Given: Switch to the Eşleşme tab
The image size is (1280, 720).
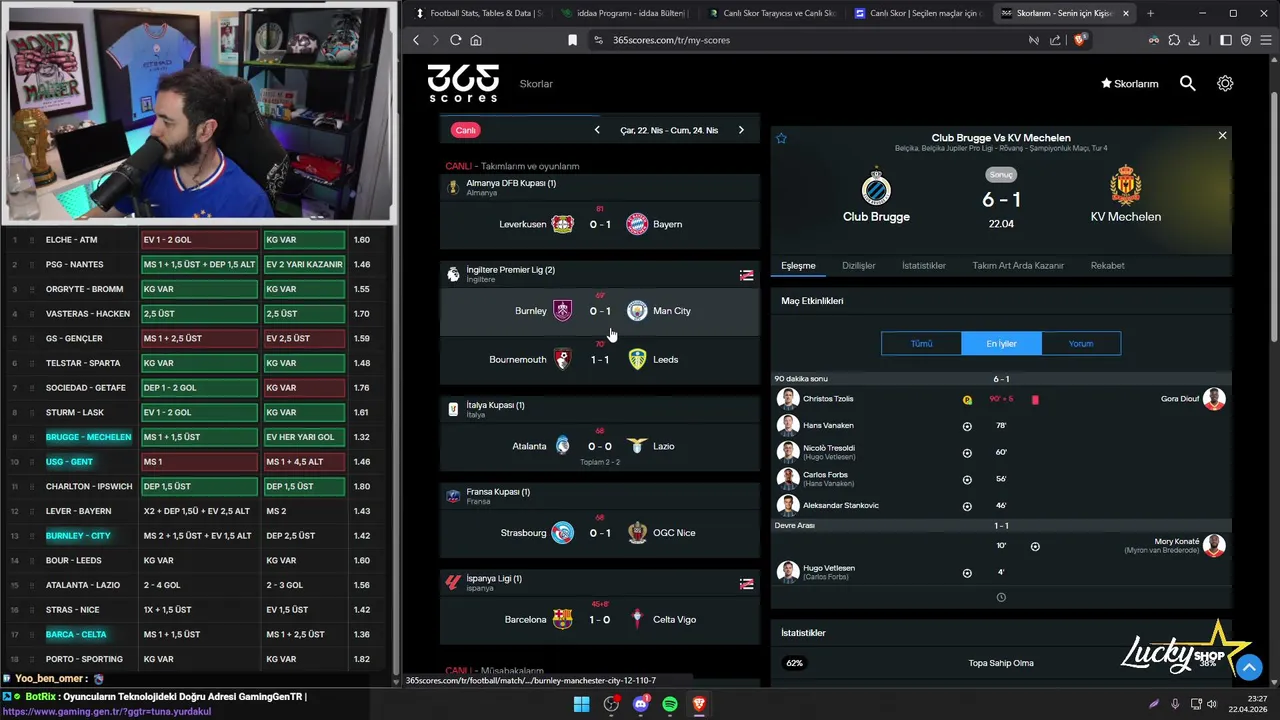Looking at the screenshot, I should pyautogui.click(x=798, y=266).
